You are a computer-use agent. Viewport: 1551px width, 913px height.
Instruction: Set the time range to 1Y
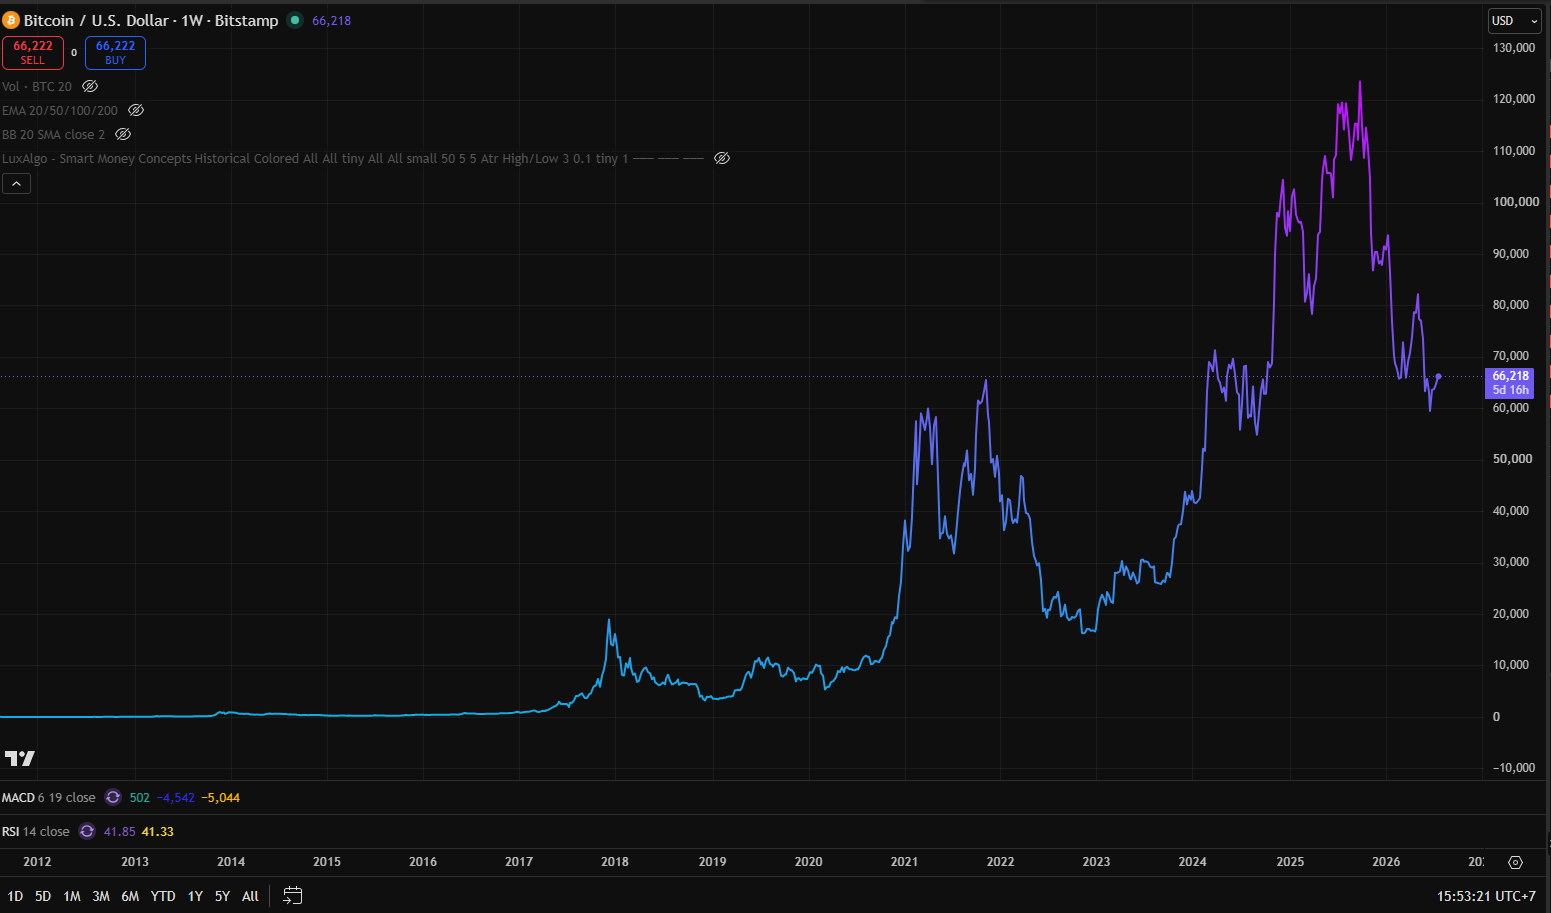(x=195, y=896)
